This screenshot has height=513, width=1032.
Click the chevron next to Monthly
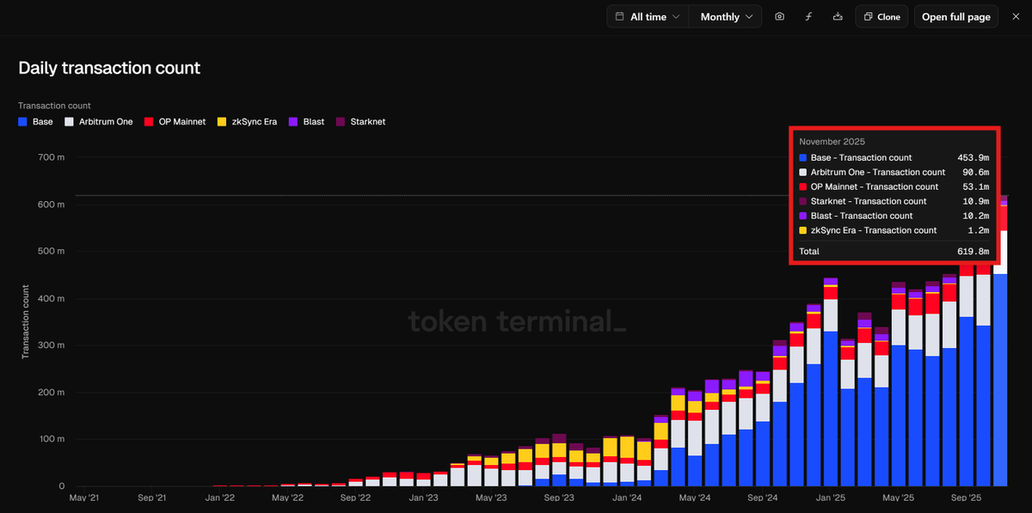(x=750, y=17)
